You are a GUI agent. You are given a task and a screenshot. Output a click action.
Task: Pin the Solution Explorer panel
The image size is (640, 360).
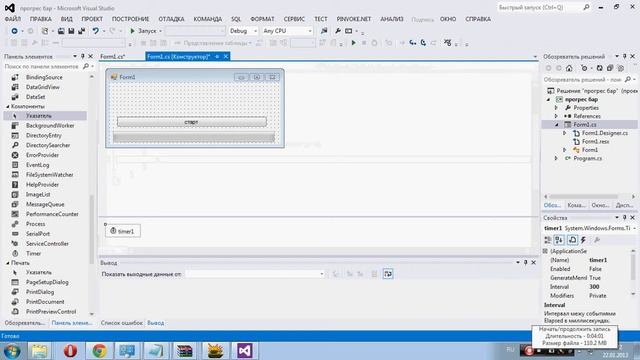pyautogui.click(x=625, y=56)
